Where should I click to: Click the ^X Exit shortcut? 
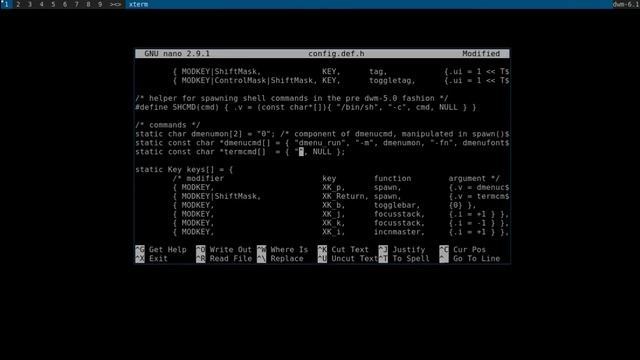point(151,258)
